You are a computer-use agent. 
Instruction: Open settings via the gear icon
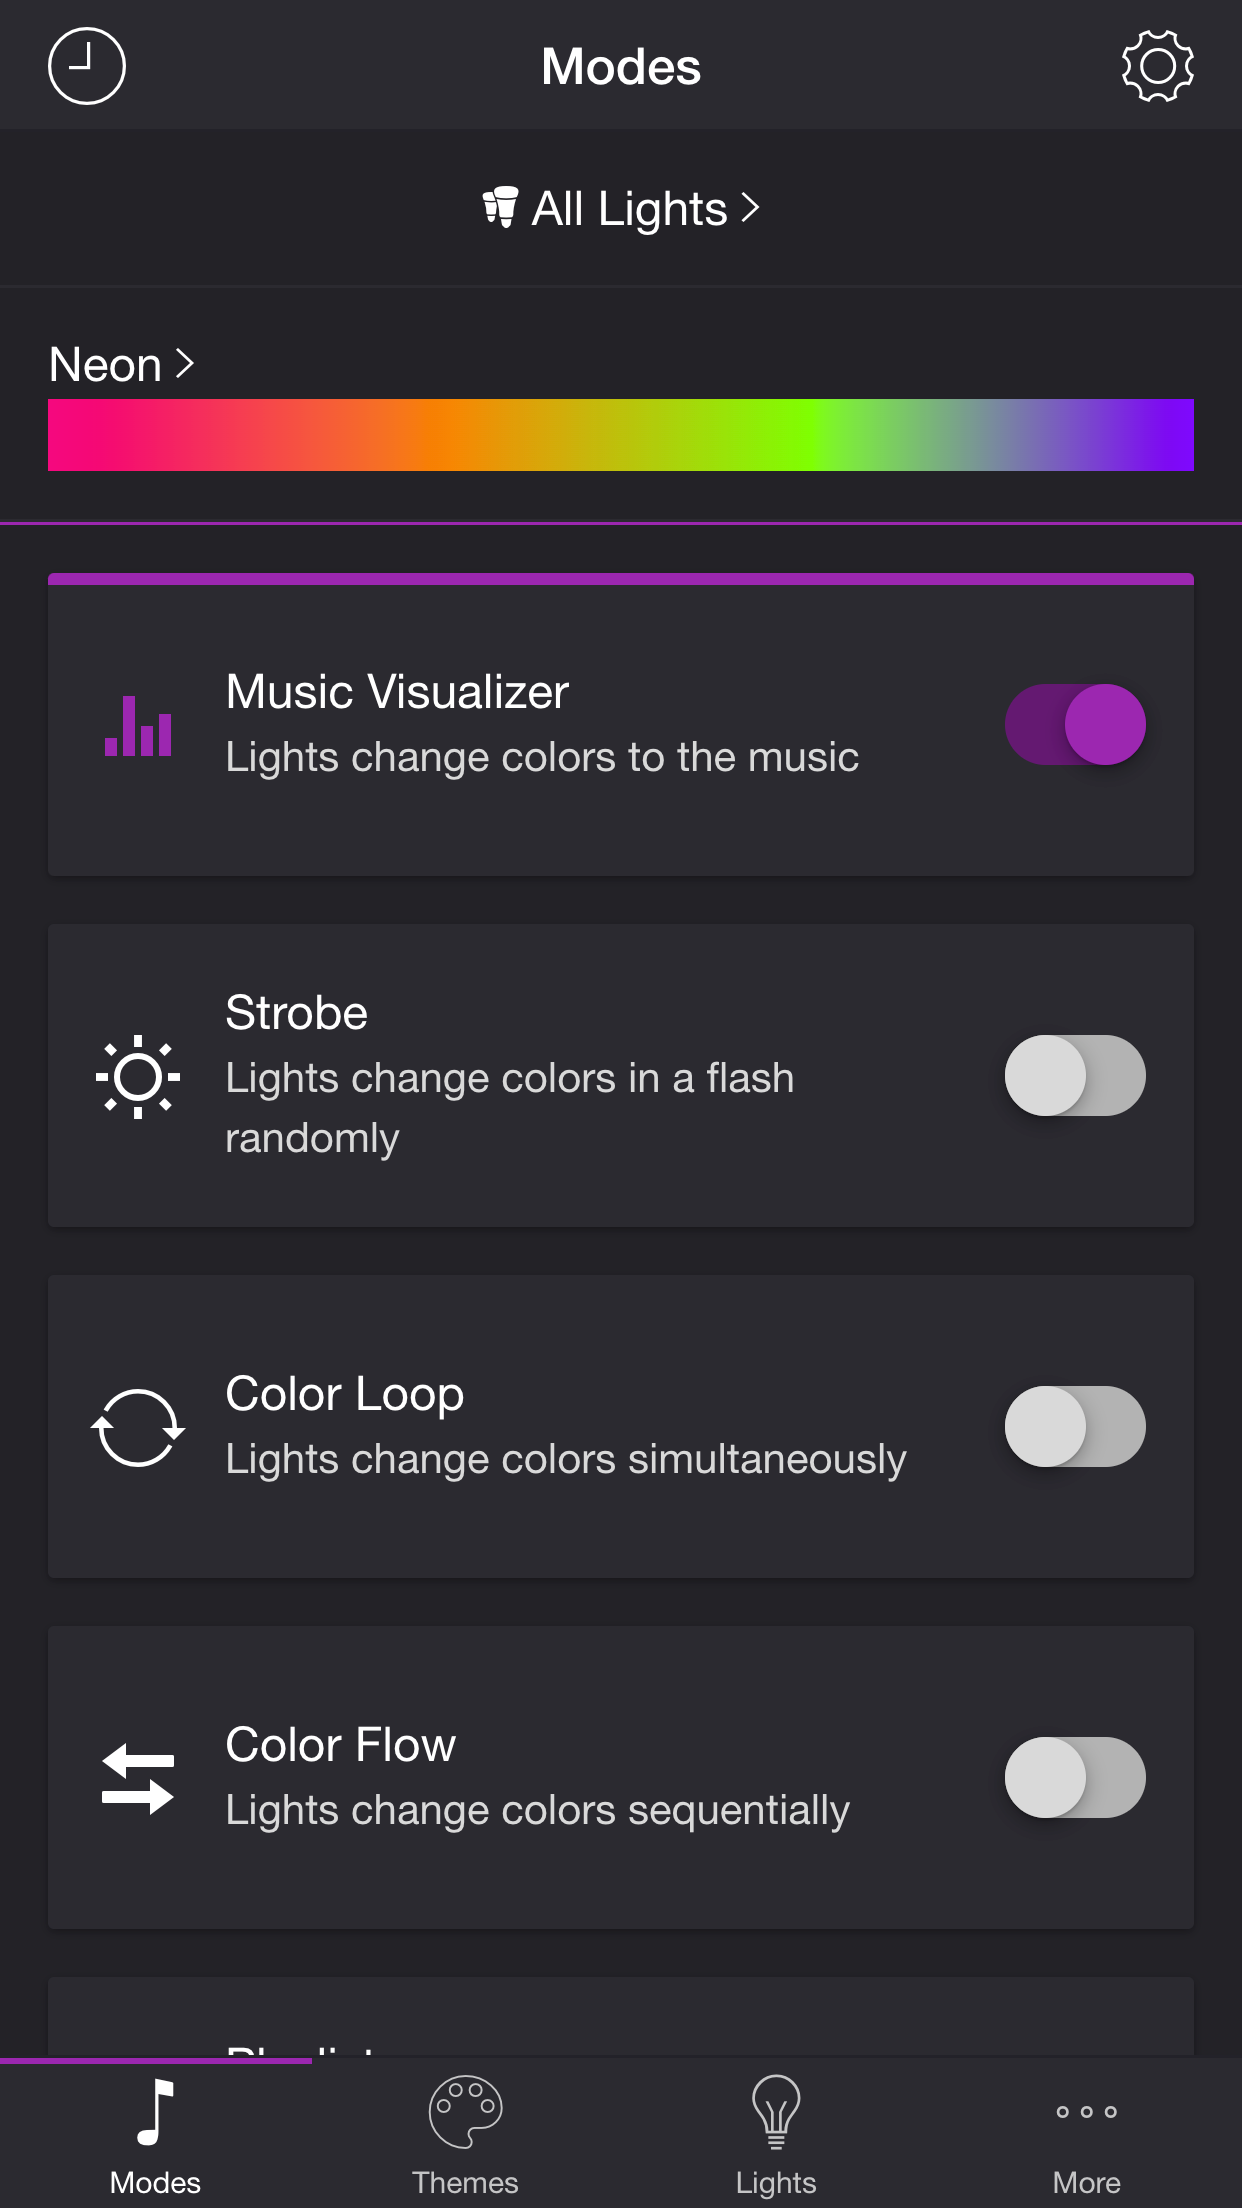coord(1157,66)
